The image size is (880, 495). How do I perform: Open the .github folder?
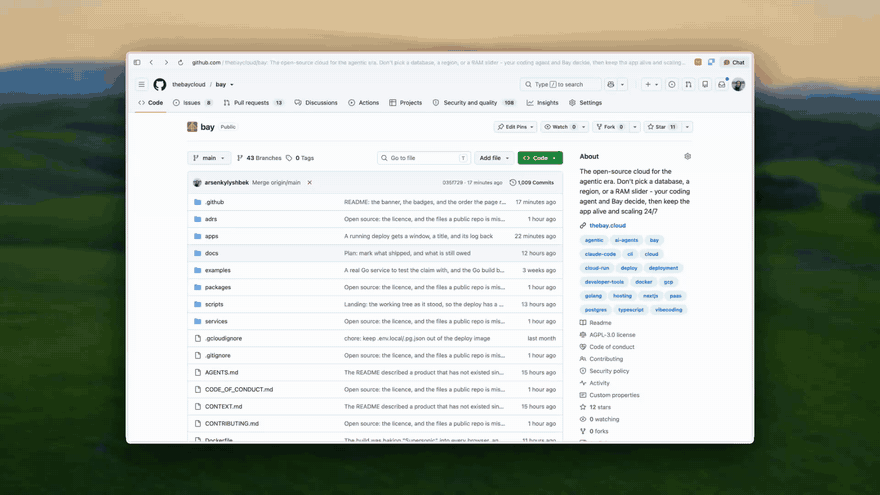point(214,202)
